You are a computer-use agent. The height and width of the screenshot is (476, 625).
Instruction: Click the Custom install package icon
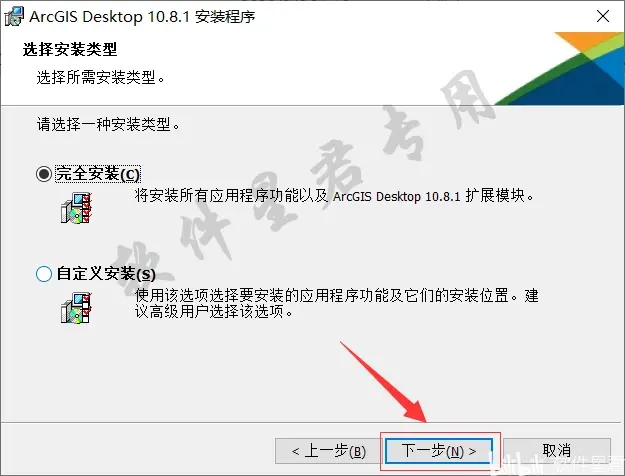(77, 307)
